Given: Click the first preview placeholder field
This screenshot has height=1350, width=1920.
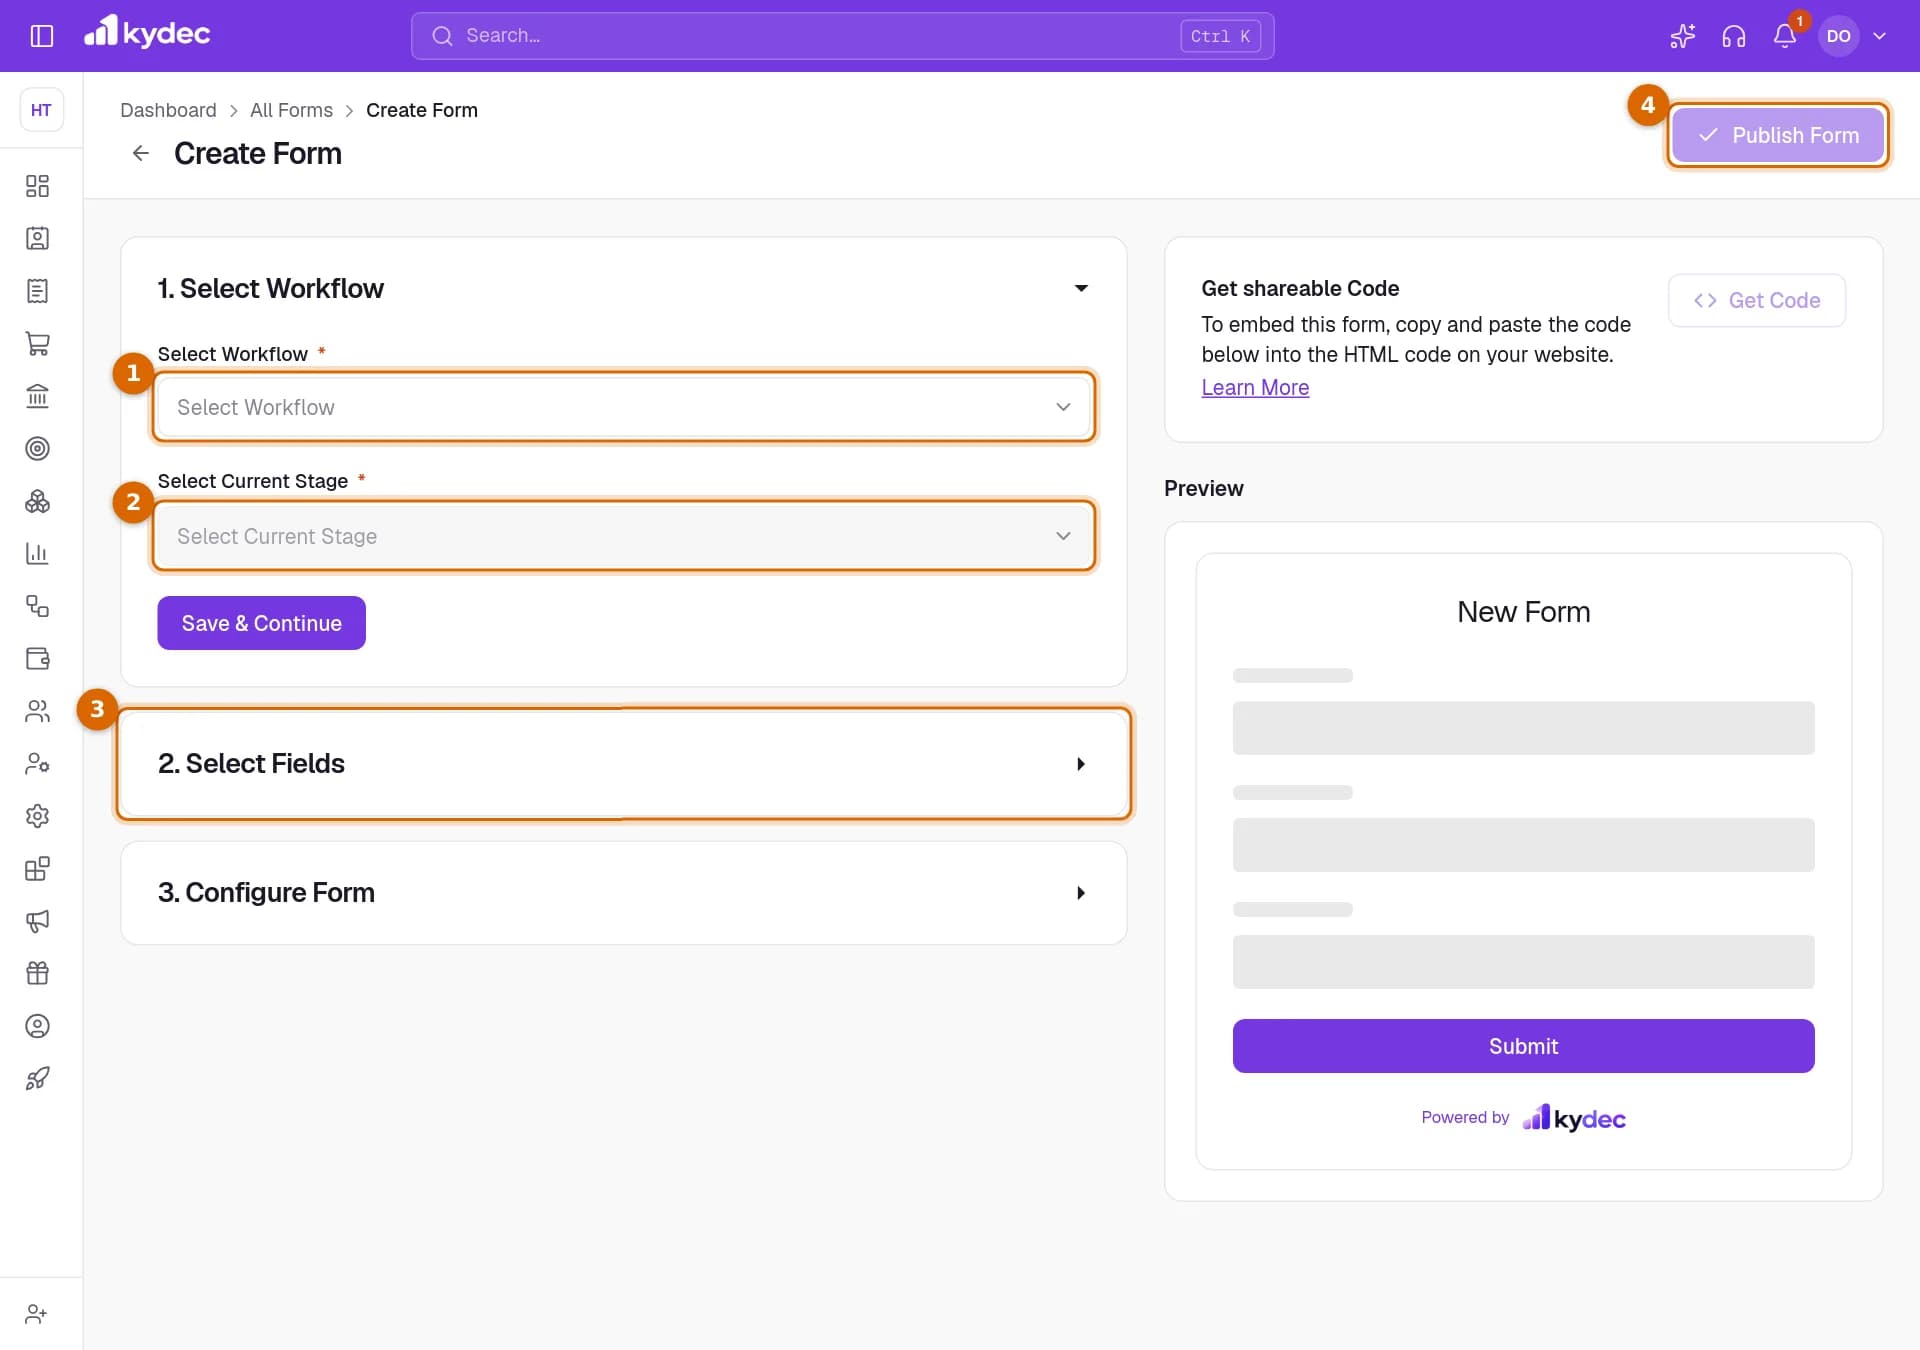Looking at the screenshot, I should [x=1523, y=728].
